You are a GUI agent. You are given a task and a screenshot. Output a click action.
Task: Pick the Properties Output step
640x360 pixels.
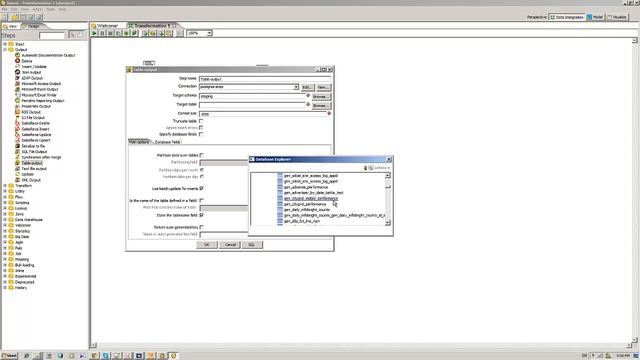click(x=36, y=106)
